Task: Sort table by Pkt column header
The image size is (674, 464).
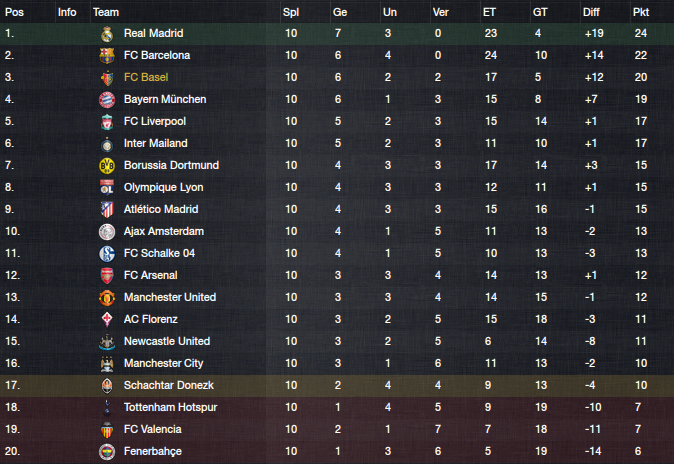Action: click(x=640, y=12)
